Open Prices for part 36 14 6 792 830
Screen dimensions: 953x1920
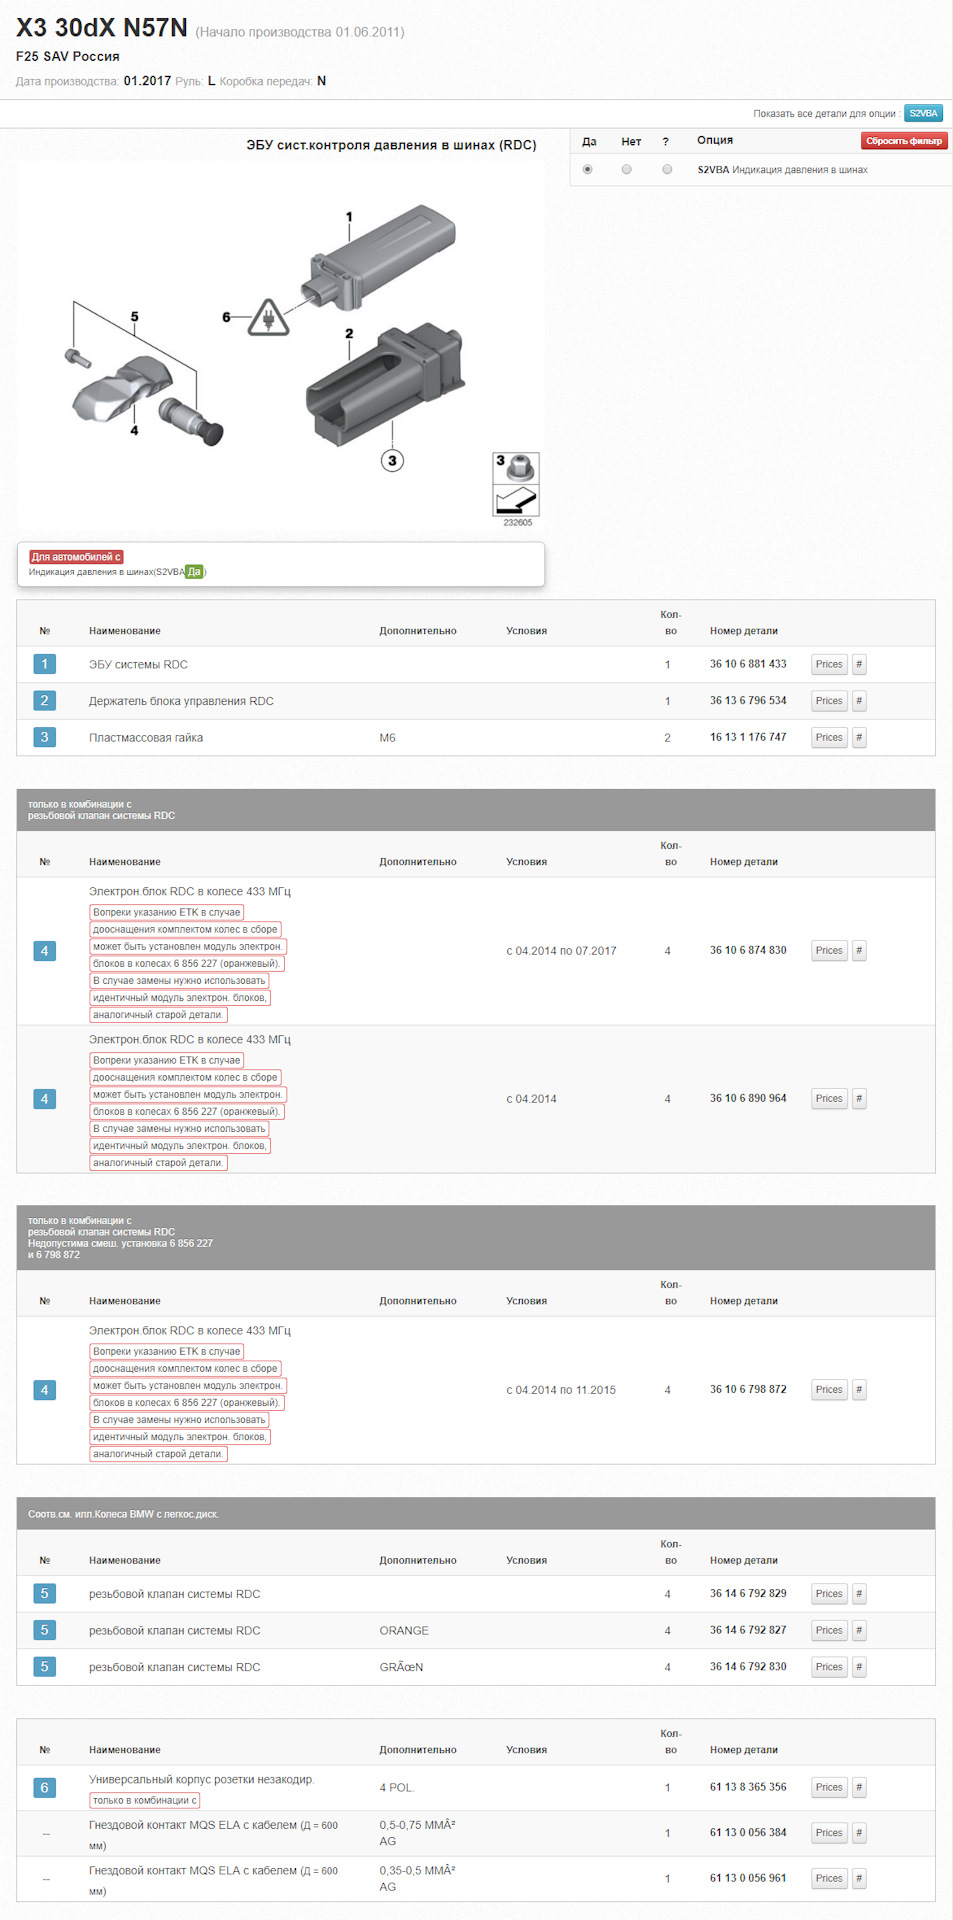point(829,1666)
